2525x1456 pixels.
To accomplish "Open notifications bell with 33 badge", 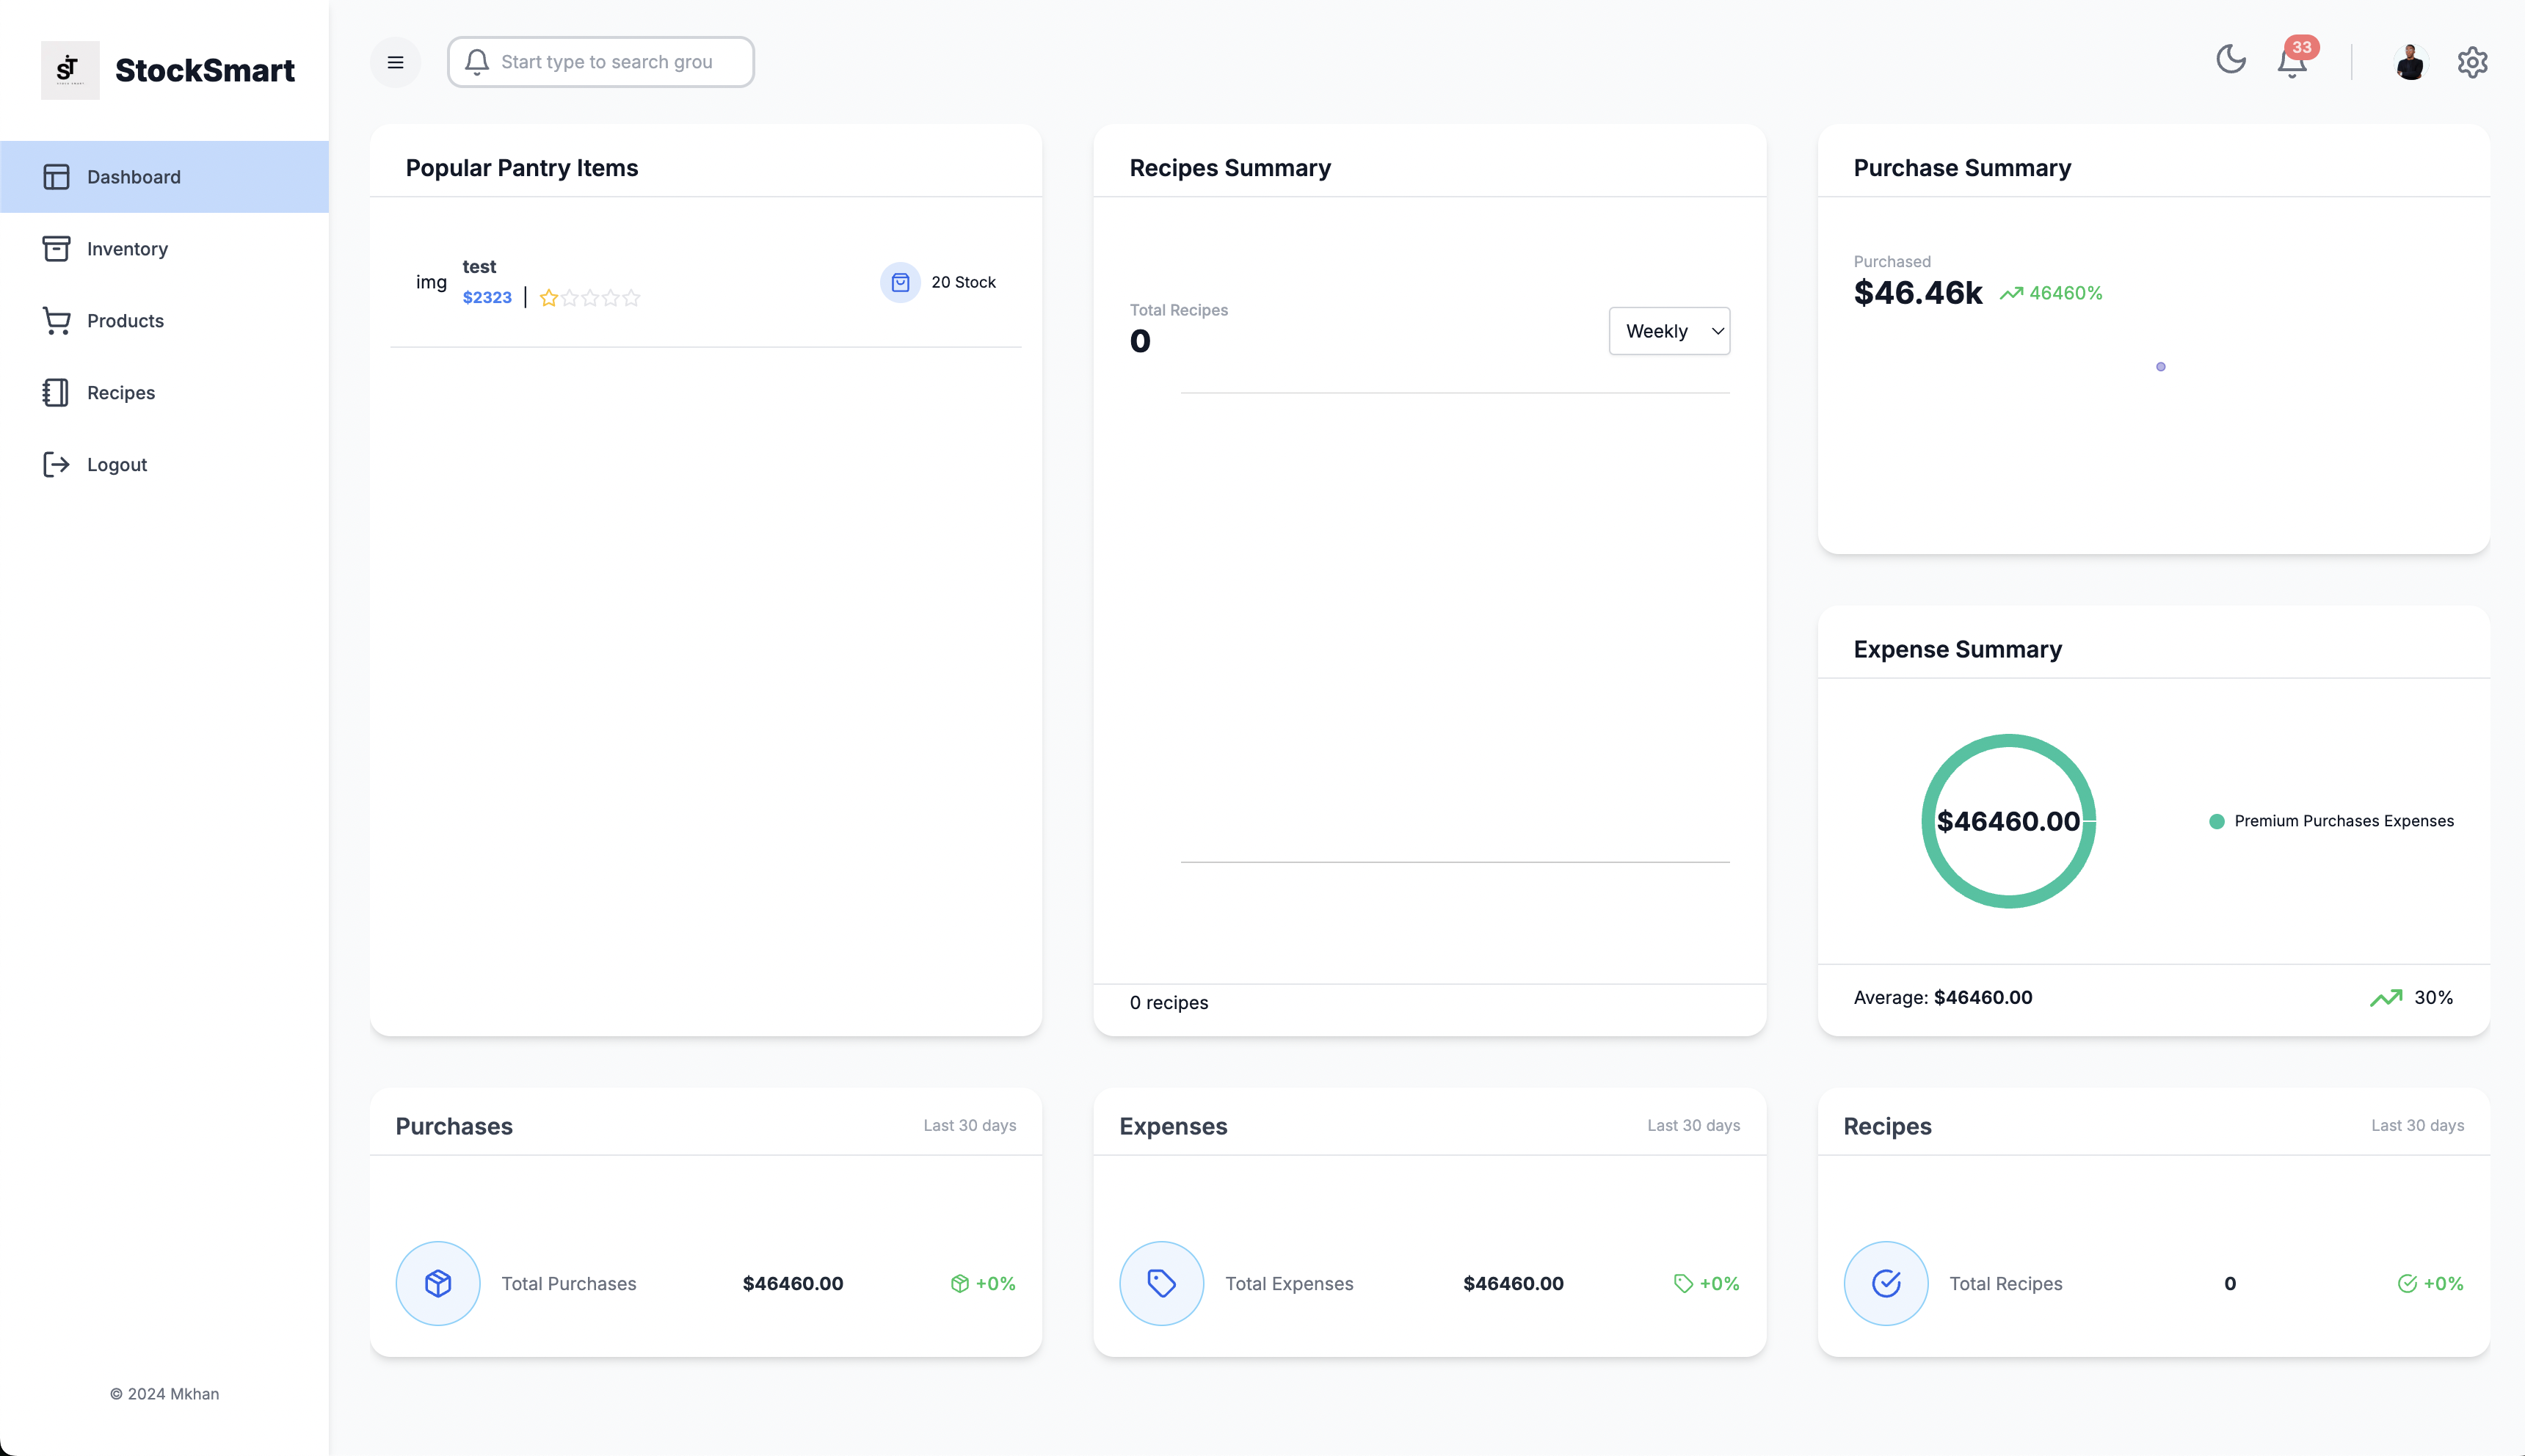I will coord(2292,62).
